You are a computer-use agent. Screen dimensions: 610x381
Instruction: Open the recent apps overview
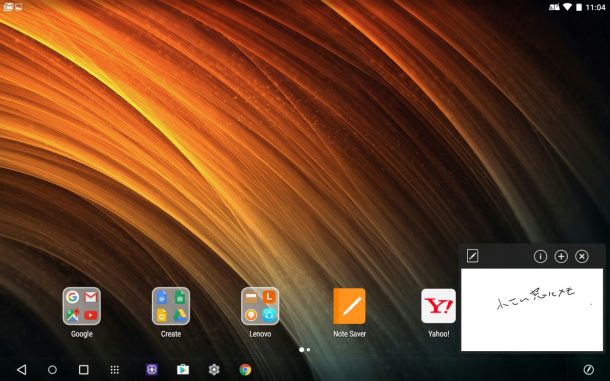pyautogui.click(x=84, y=369)
